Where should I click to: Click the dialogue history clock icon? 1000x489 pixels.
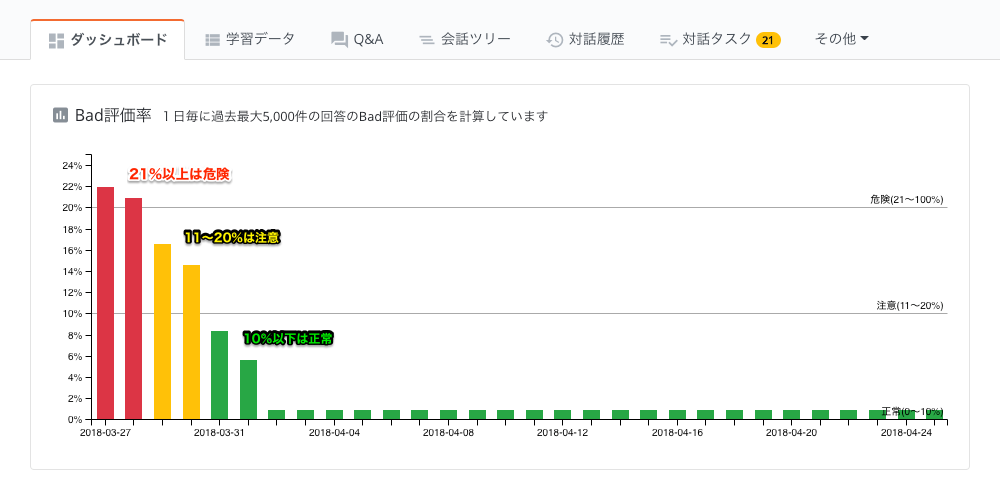(x=554, y=40)
